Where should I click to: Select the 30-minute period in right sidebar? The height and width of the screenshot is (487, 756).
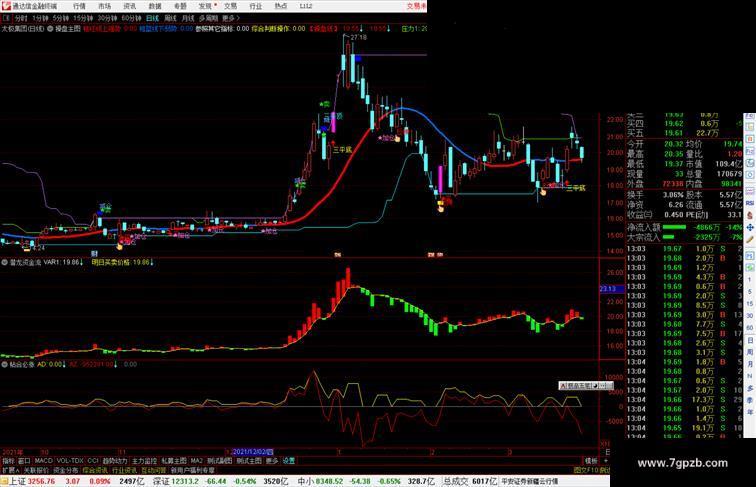click(750, 315)
